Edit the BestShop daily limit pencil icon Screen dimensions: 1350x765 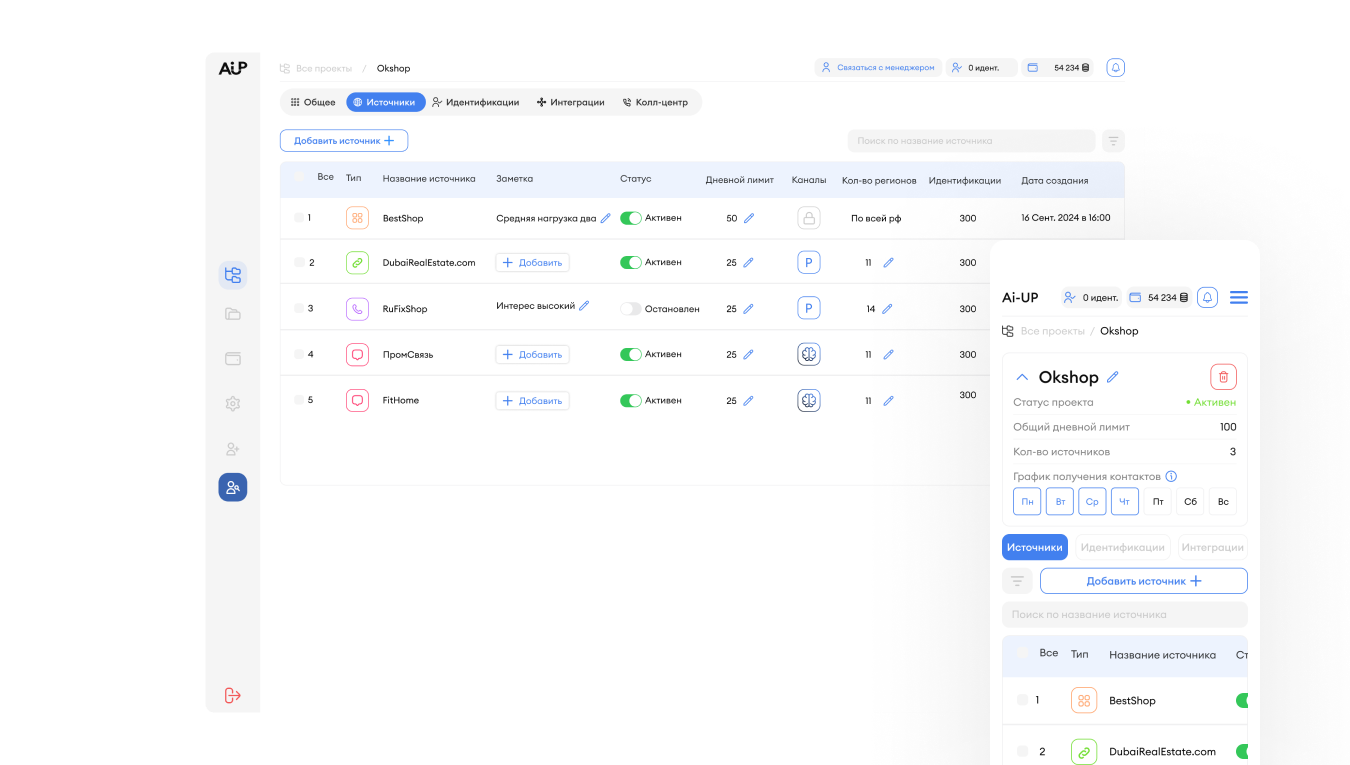click(749, 218)
